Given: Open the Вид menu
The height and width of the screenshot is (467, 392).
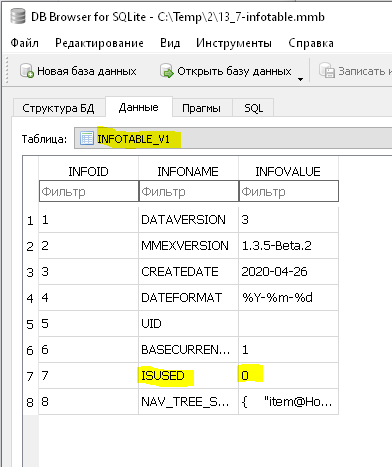Looking at the screenshot, I should (x=170, y=43).
